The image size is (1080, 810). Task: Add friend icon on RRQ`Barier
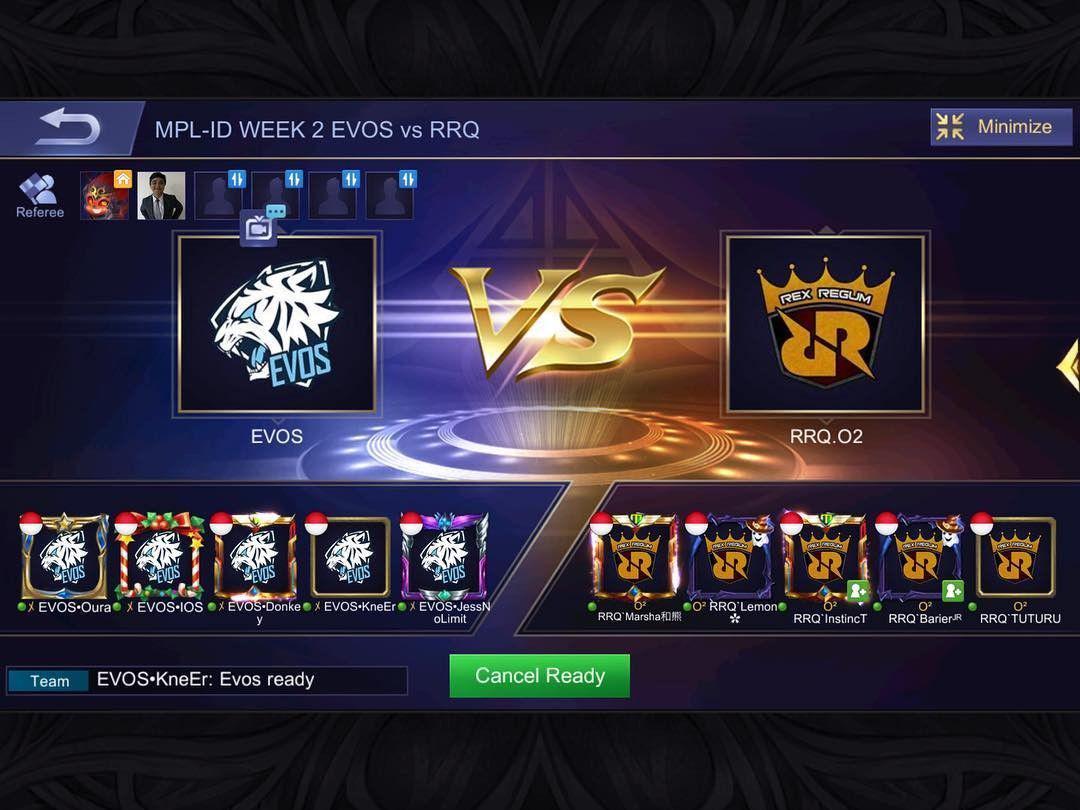pyautogui.click(x=952, y=591)
